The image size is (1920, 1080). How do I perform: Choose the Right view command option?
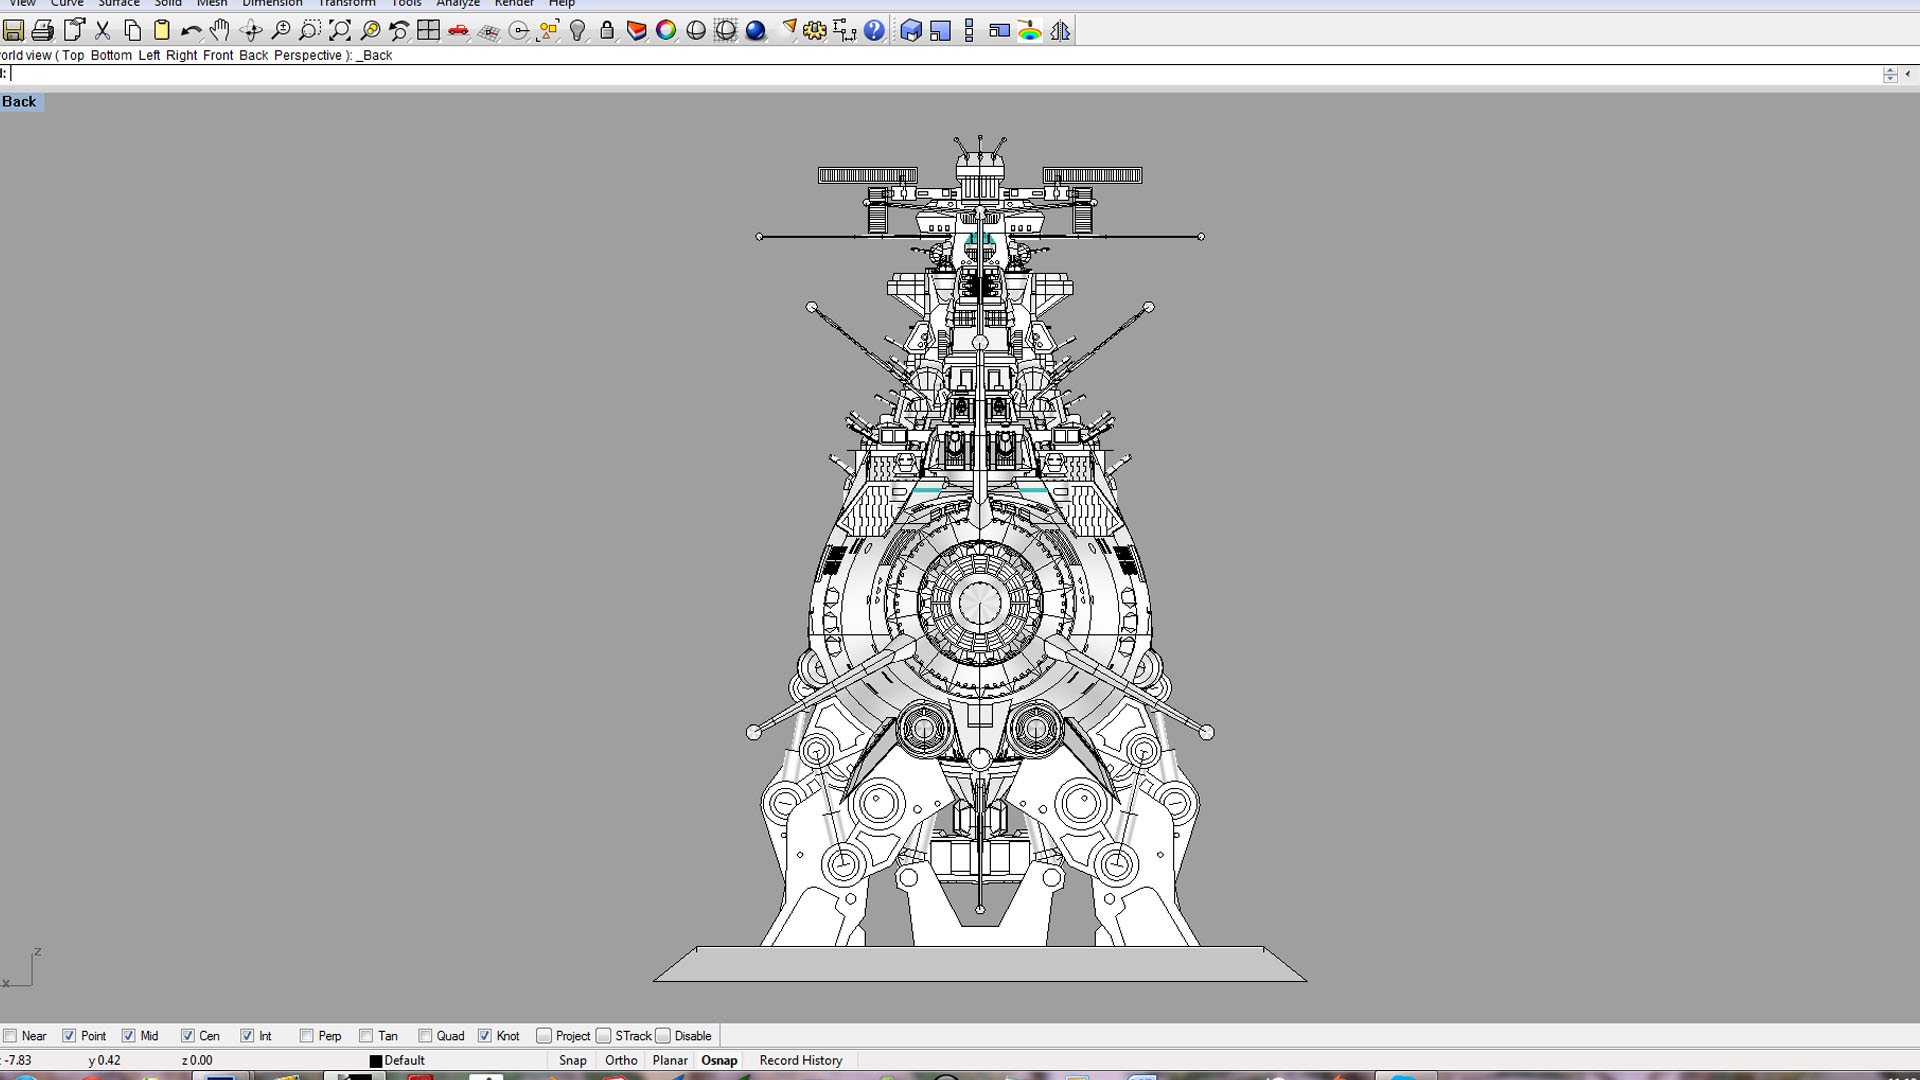coord(182,55)
